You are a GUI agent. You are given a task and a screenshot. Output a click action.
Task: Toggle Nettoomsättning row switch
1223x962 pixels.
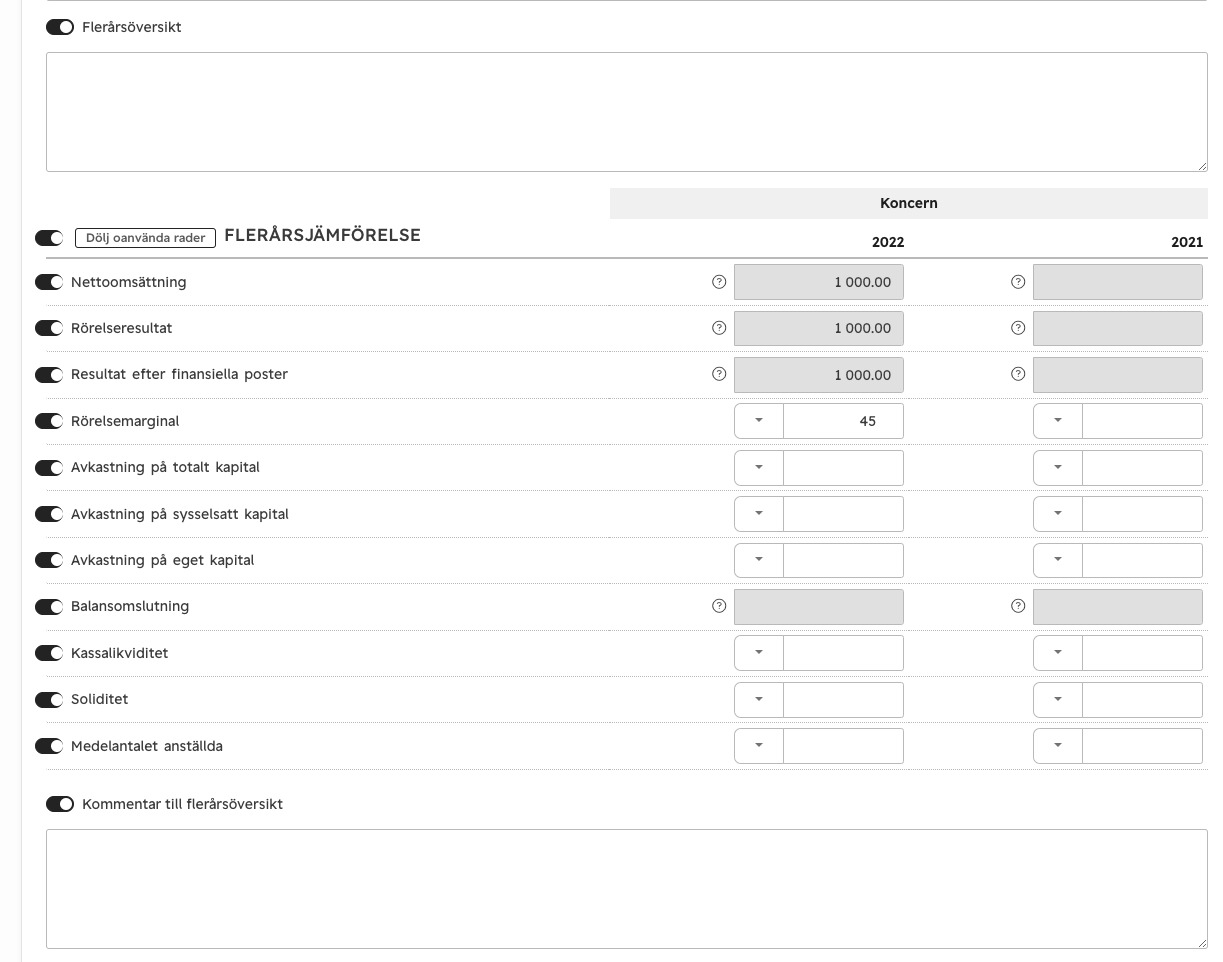pyautogui.click(x=49, y=282)
